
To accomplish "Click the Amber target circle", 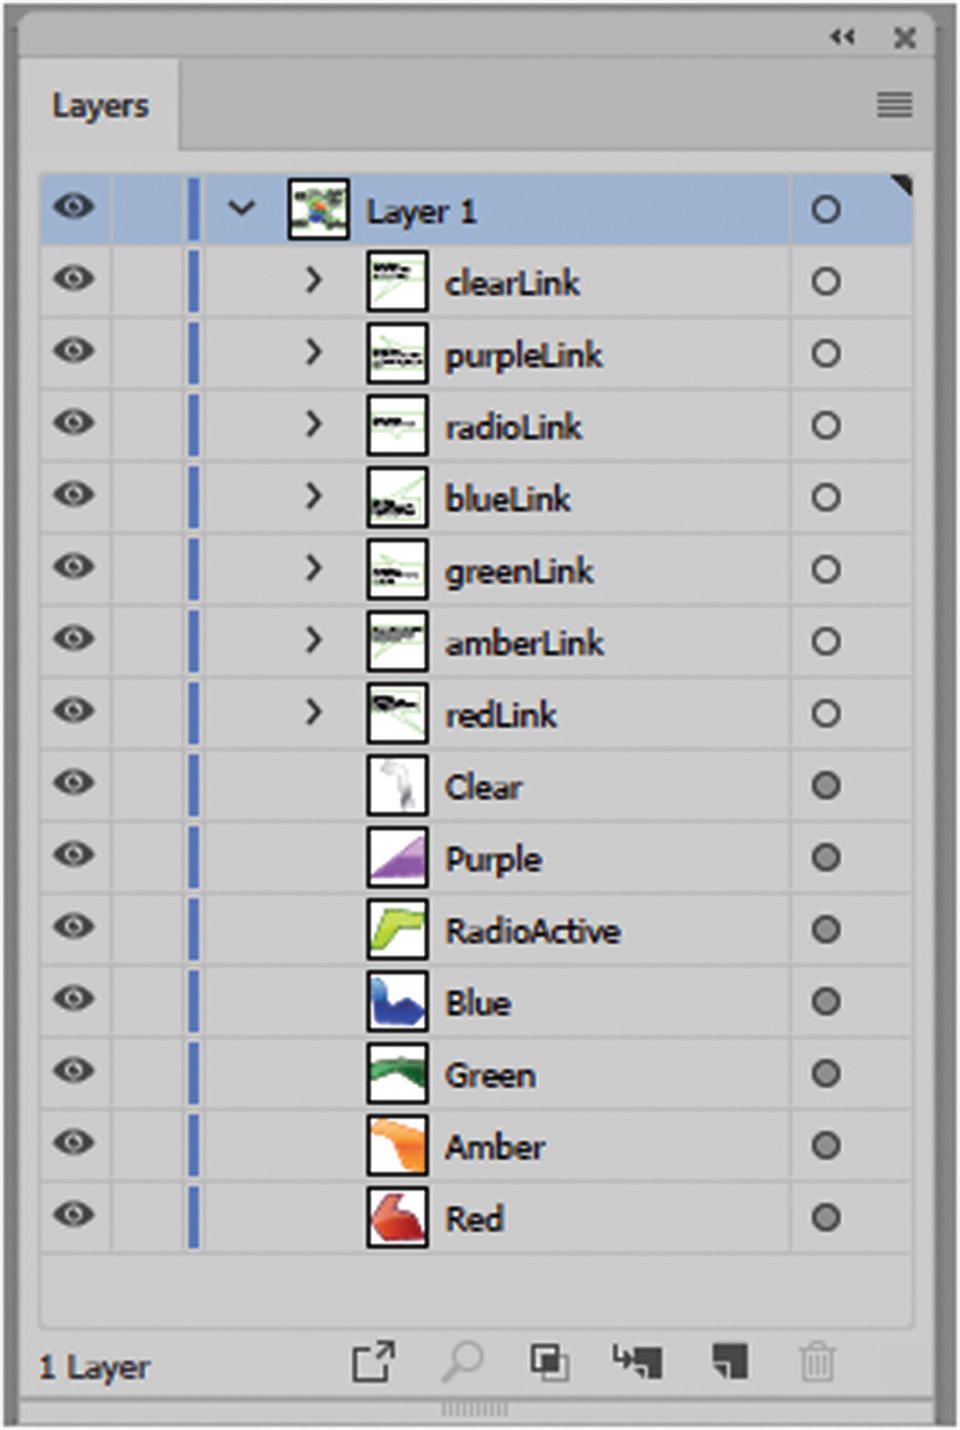I will (x=825, y=1145).
